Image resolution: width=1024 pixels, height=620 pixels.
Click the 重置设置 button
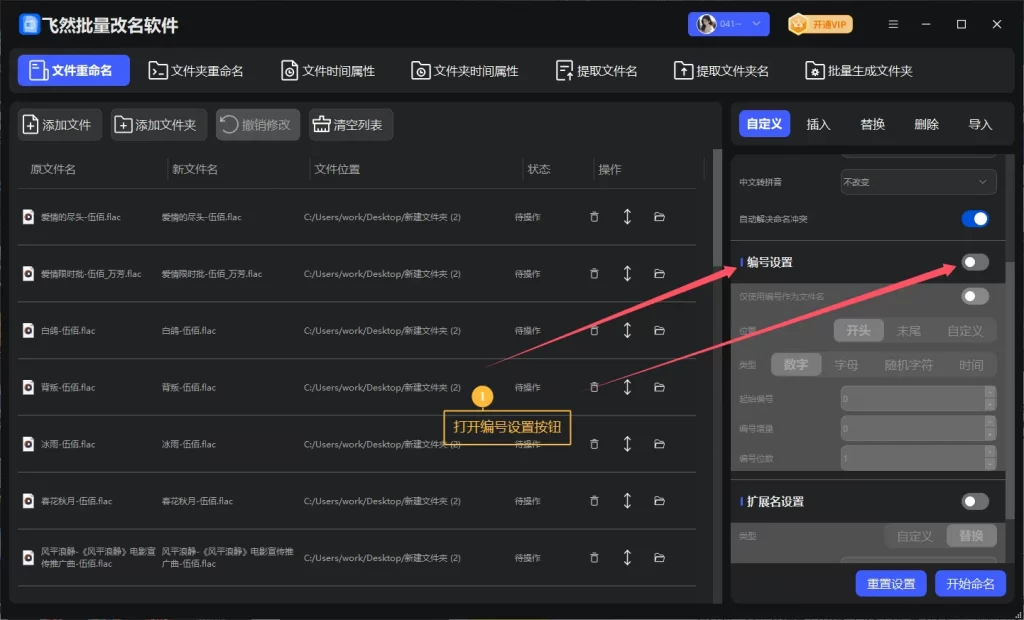(x=891, y=584)
